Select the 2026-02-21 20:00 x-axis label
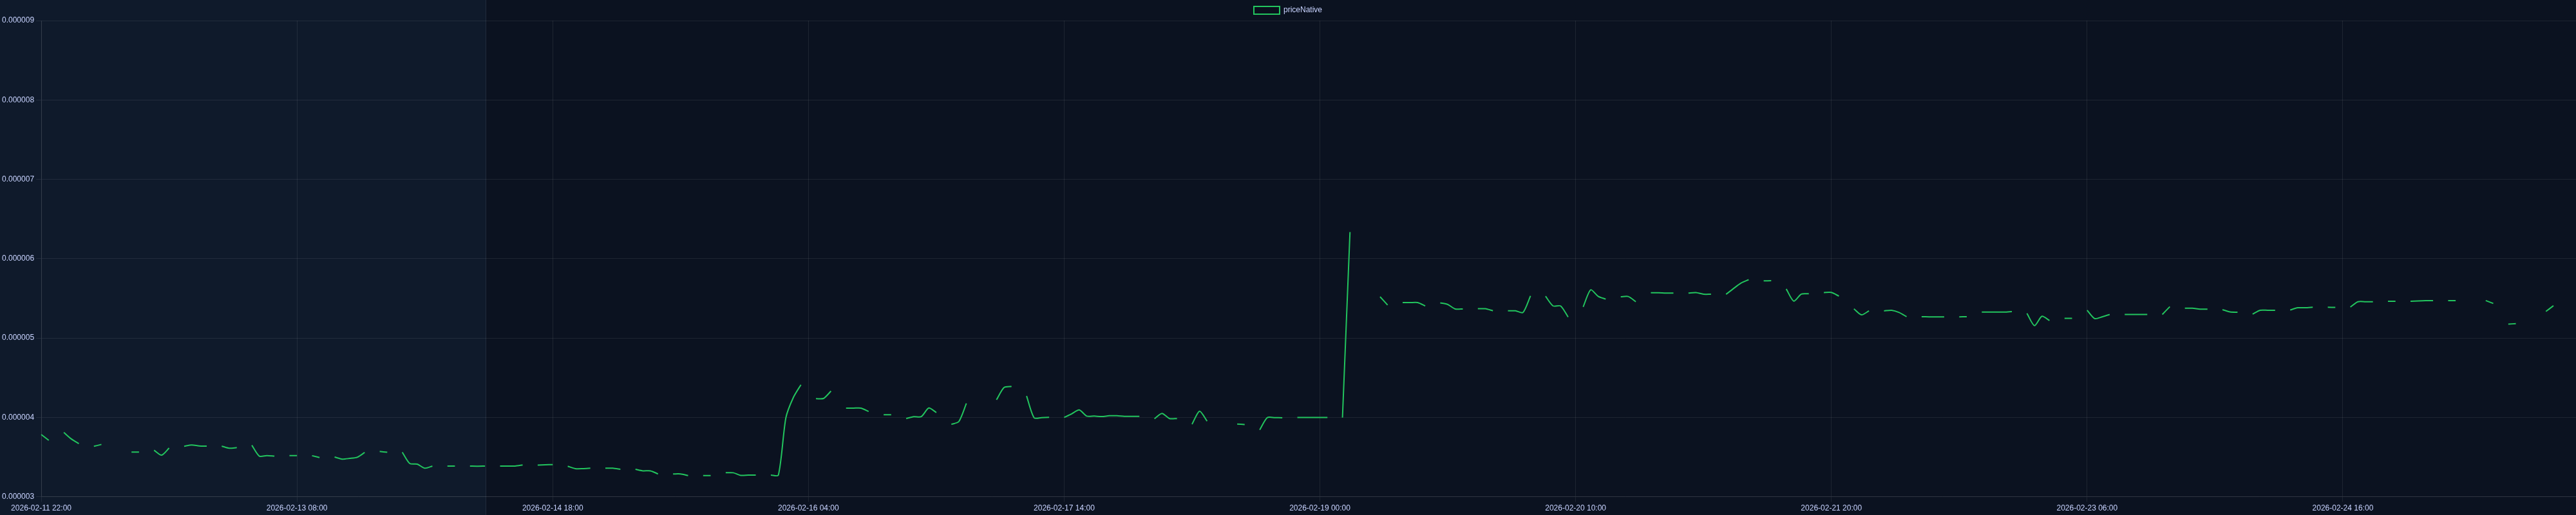The height and width of the screenshot is (515, 2576). pyautogui.click(x=1831, y=508)
